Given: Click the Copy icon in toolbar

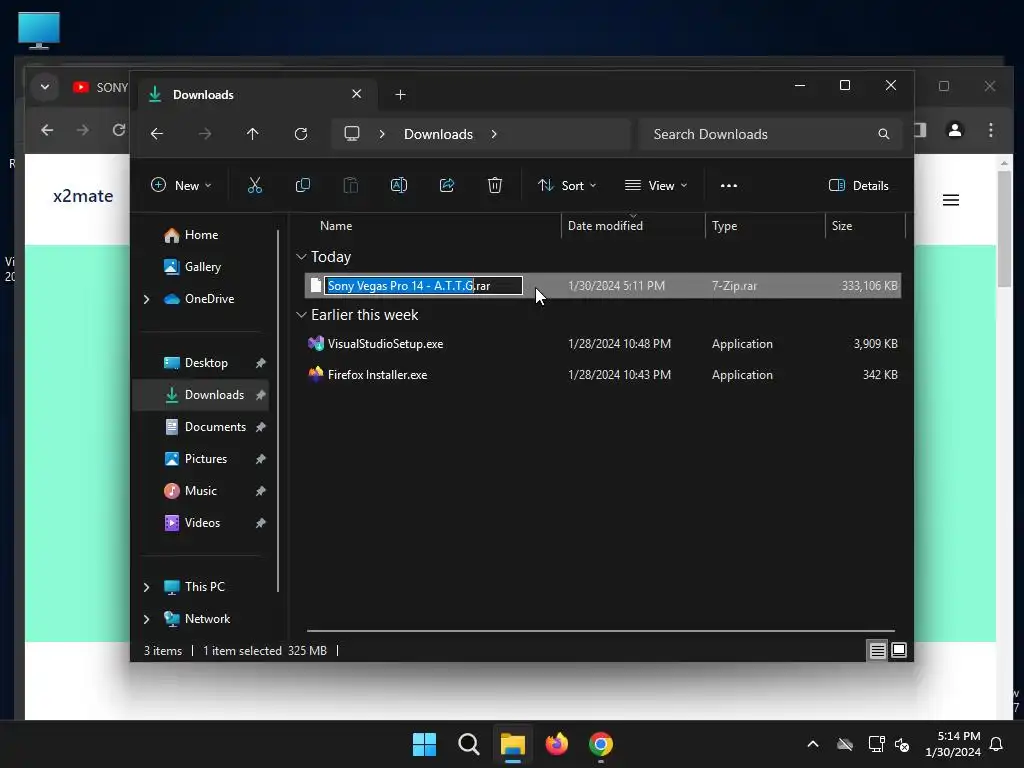Looking at the screenshot, I should tap(302, 185).
